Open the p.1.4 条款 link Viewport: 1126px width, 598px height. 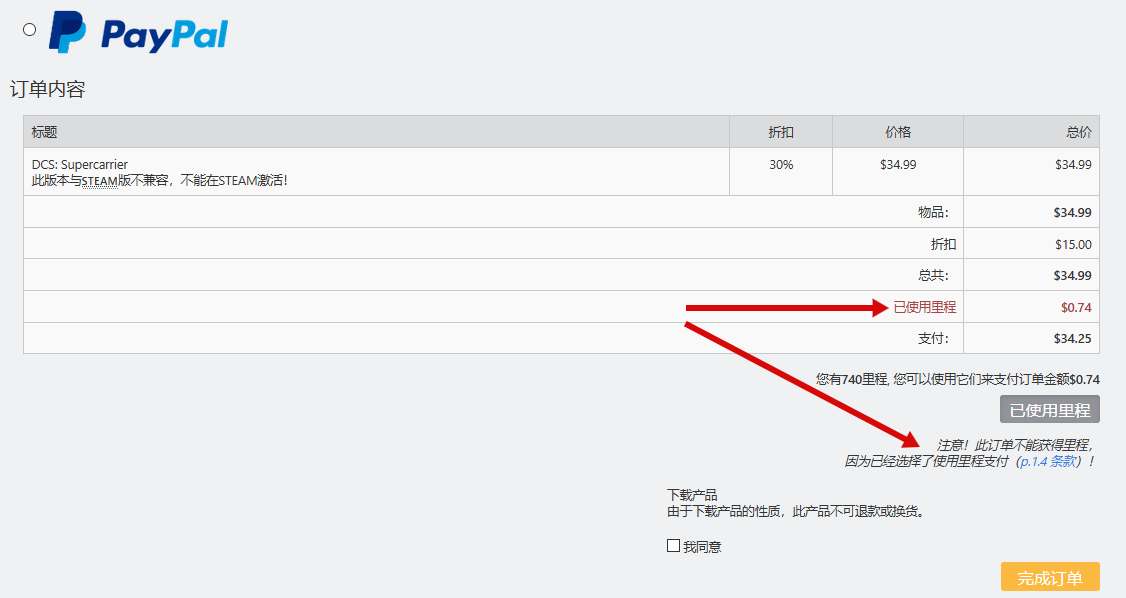pos(1047,462)
